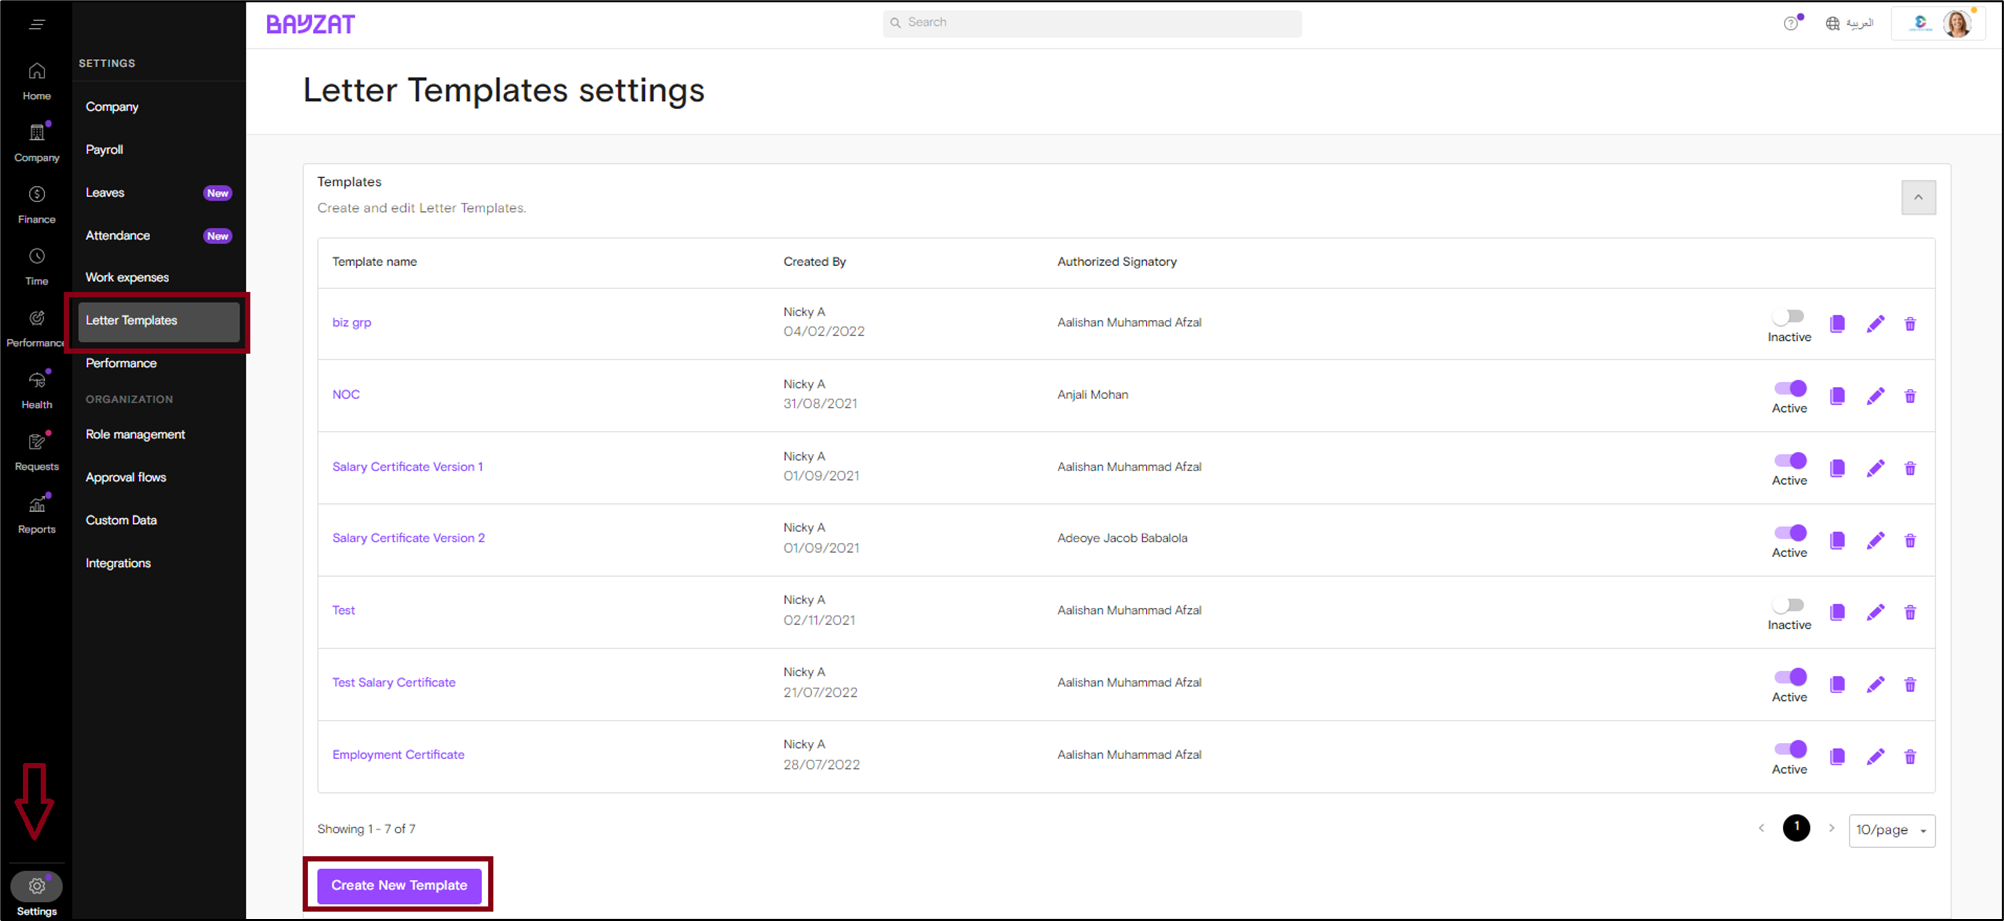2004x921 pixels.
Task: Switch language via globe icon
Action: pyautogui.click(x=1832, y=23)
